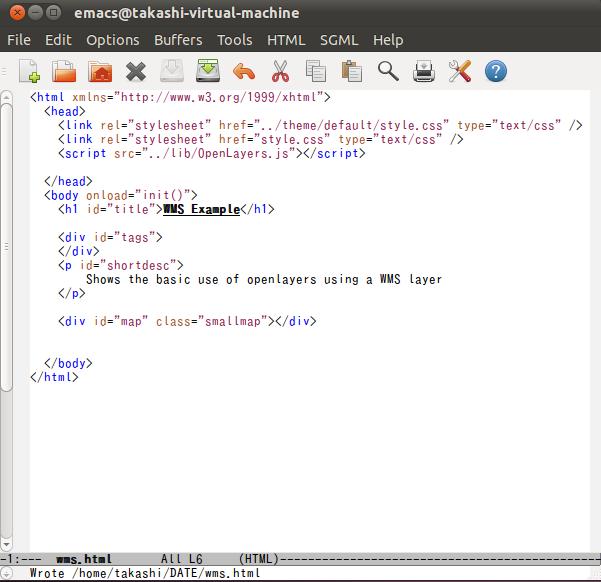Click the closing </p> tag

click(x=72, y=293)
